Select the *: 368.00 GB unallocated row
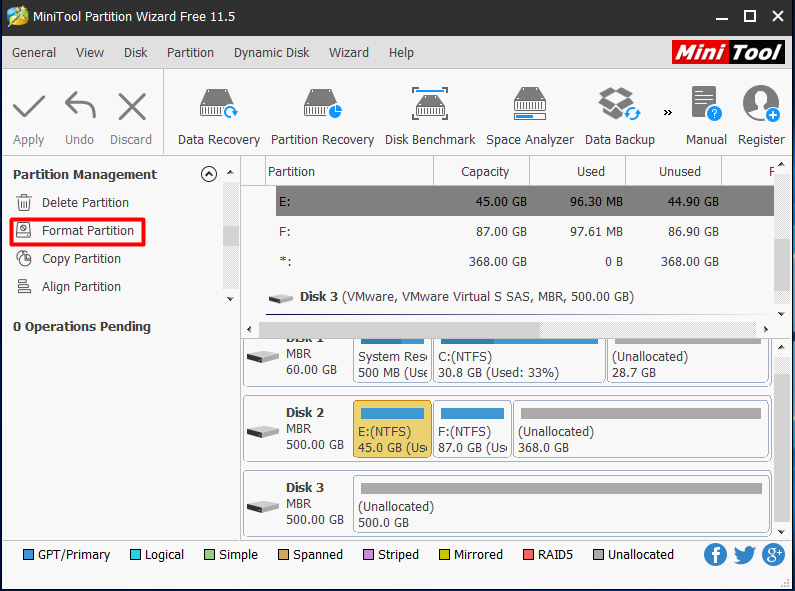795x591 pixels. point(525,262)
